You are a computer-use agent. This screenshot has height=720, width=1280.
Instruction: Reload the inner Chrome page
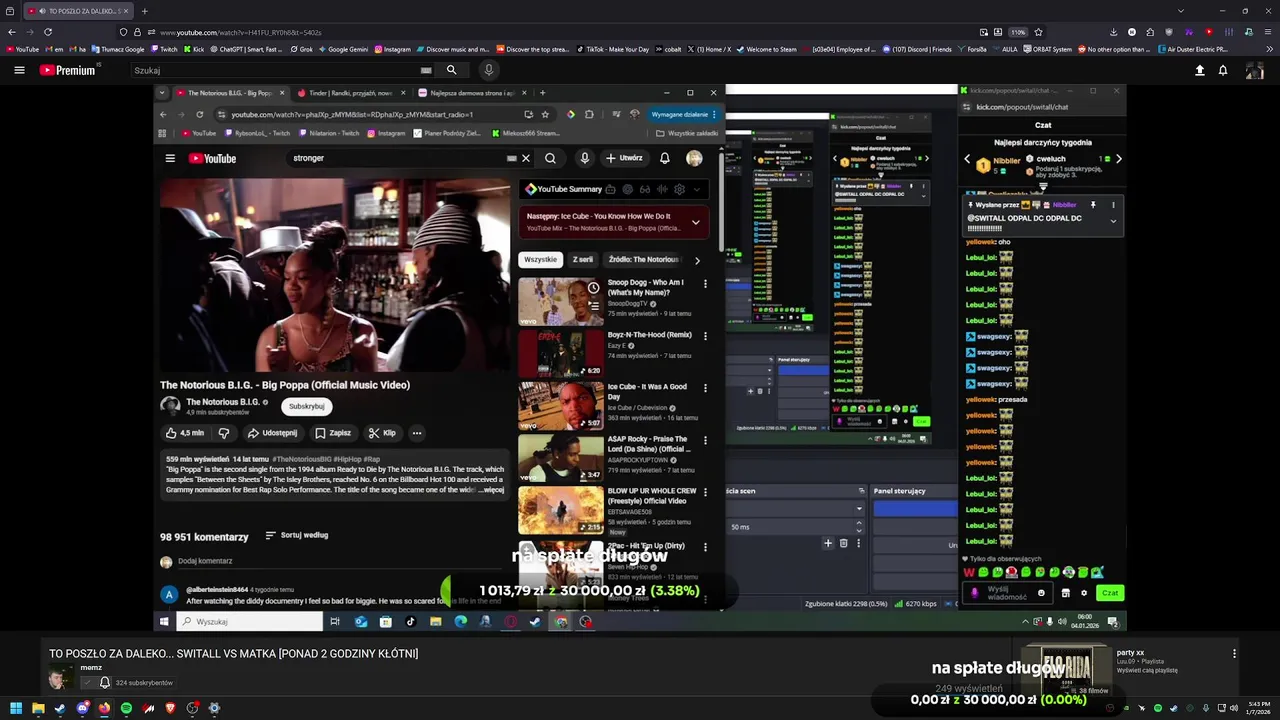200,114
